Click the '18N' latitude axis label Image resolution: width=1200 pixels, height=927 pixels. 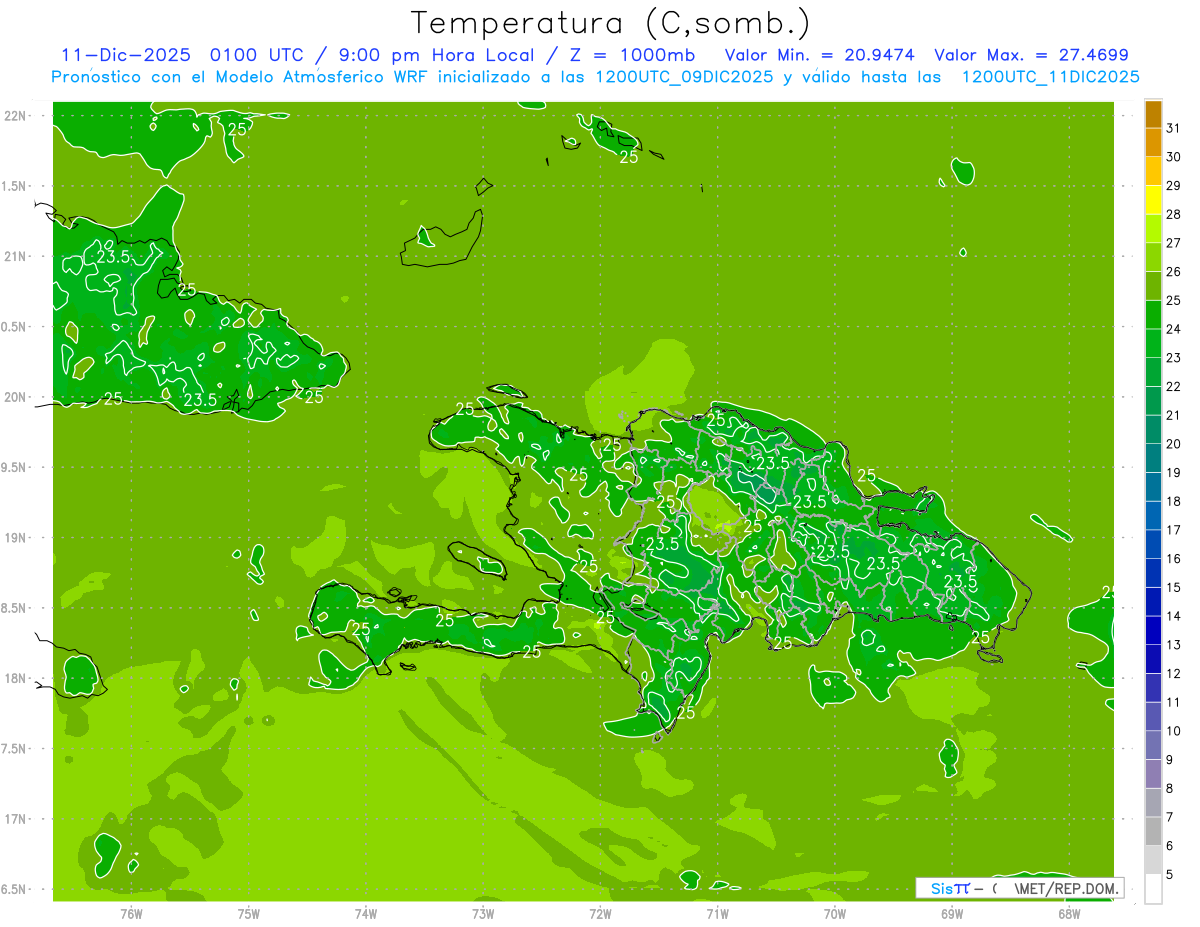(x=14, y=678)
